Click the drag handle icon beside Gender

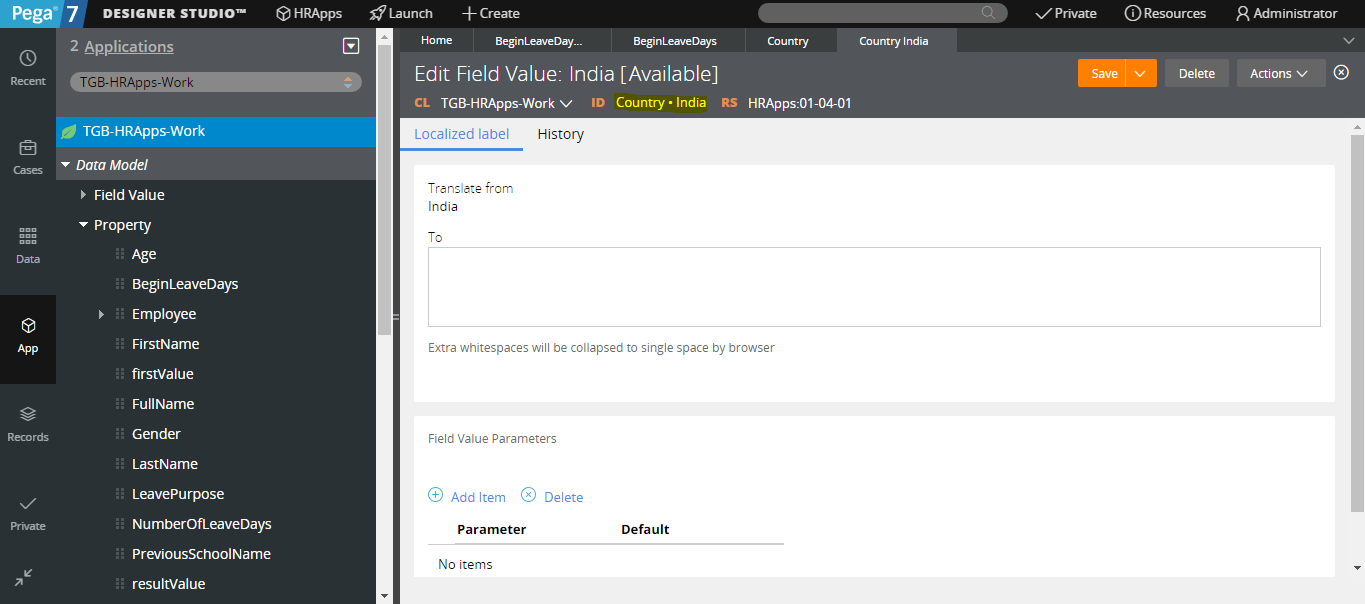click(120, 434)
